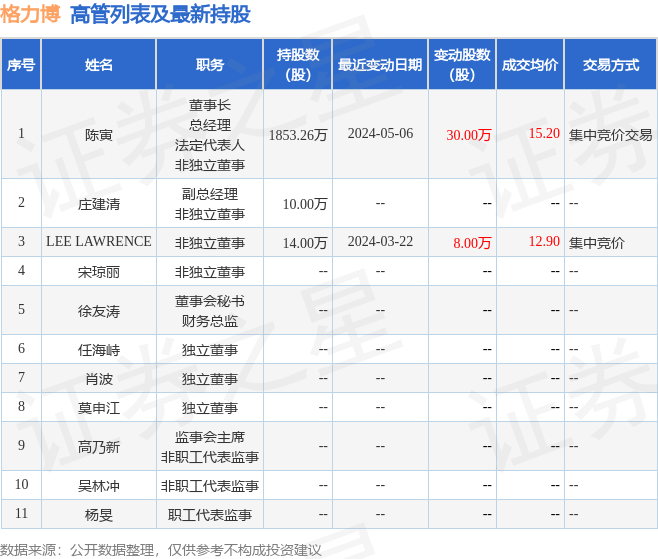Viewport: 658px width, 559px height.
Task: Click the name 陈寅
Action: [x=99, y=135]
